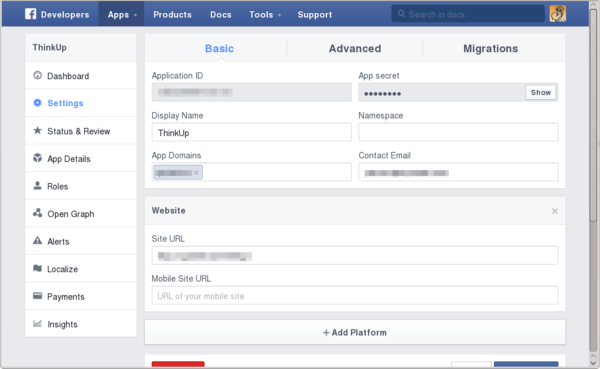This screenshot has width=600, height=369.
Task: Click the Settings gear icon
Action: 38,103
